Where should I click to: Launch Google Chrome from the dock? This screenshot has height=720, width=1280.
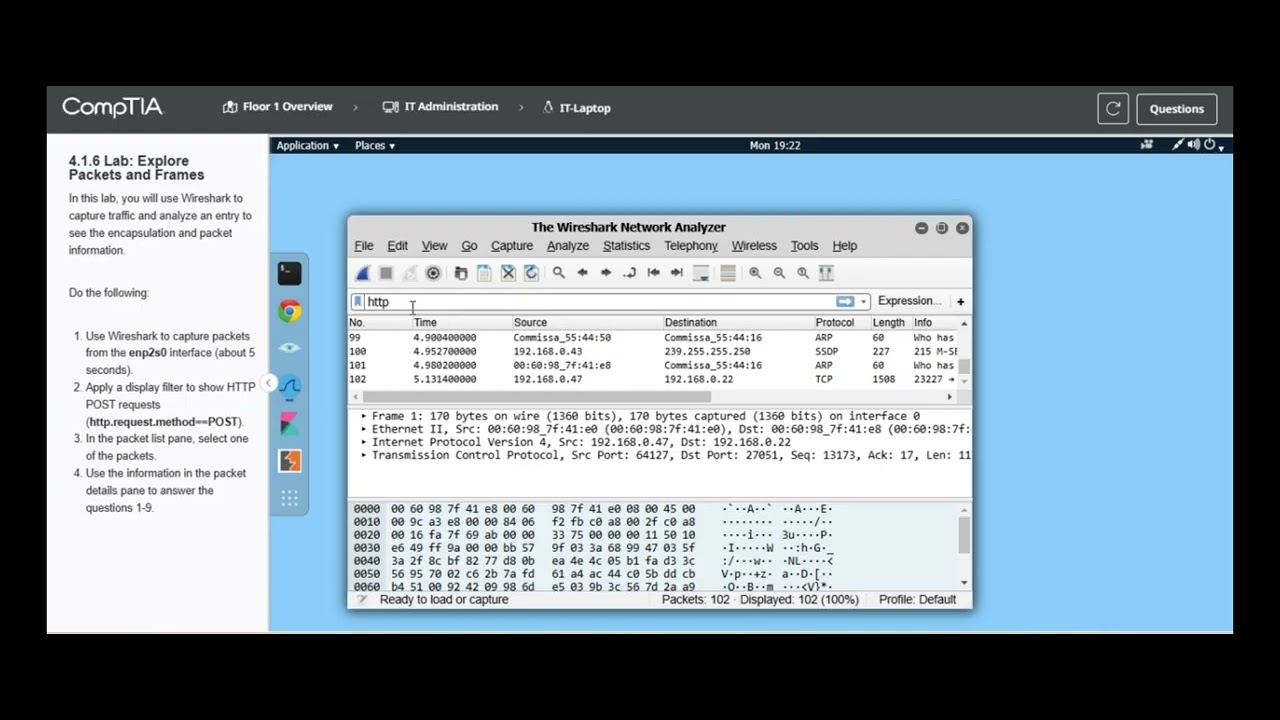[x=289, y=311]
